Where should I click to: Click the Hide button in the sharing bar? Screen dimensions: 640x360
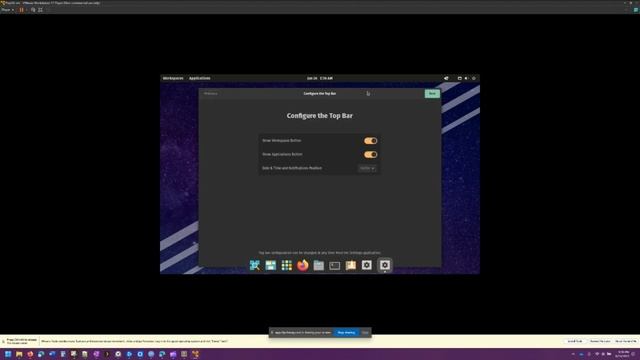[365, 333]
